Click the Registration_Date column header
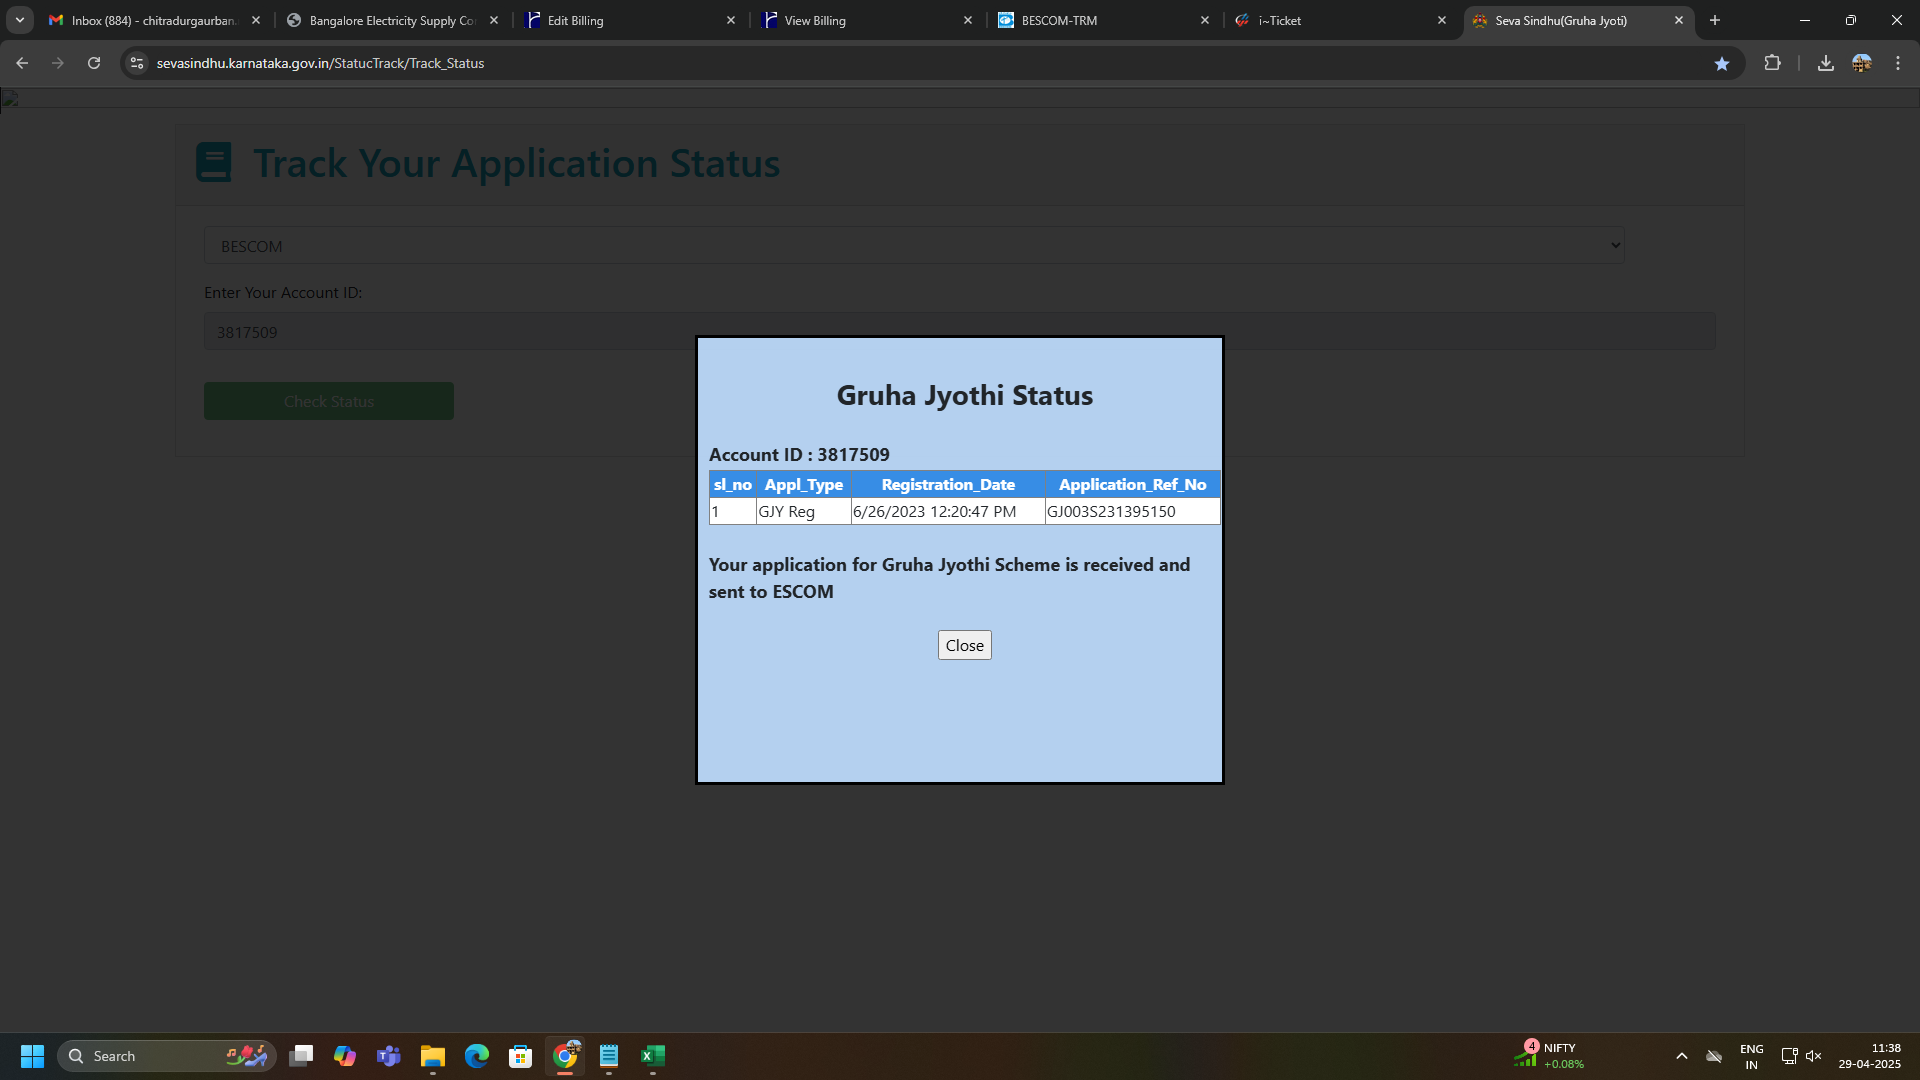Screen dimensions: 1920x1080 [947, 484]
